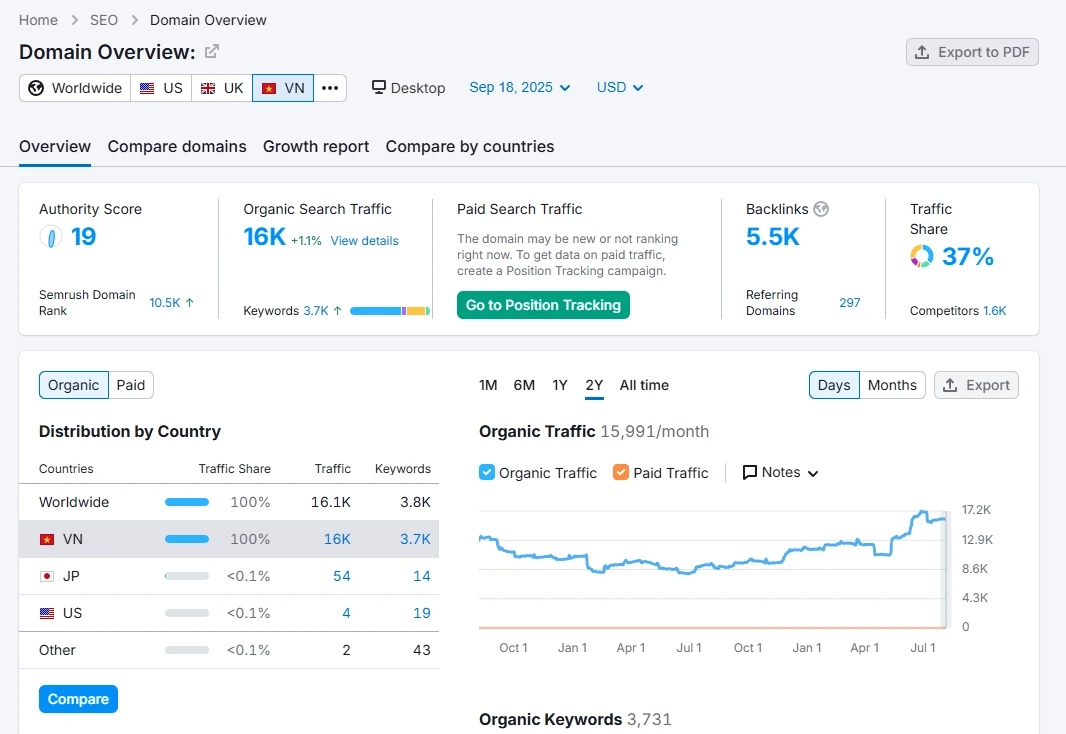The image size is (1066, 734).
Task: Click the Traffic Share donut chart icon
Action: 921,257
